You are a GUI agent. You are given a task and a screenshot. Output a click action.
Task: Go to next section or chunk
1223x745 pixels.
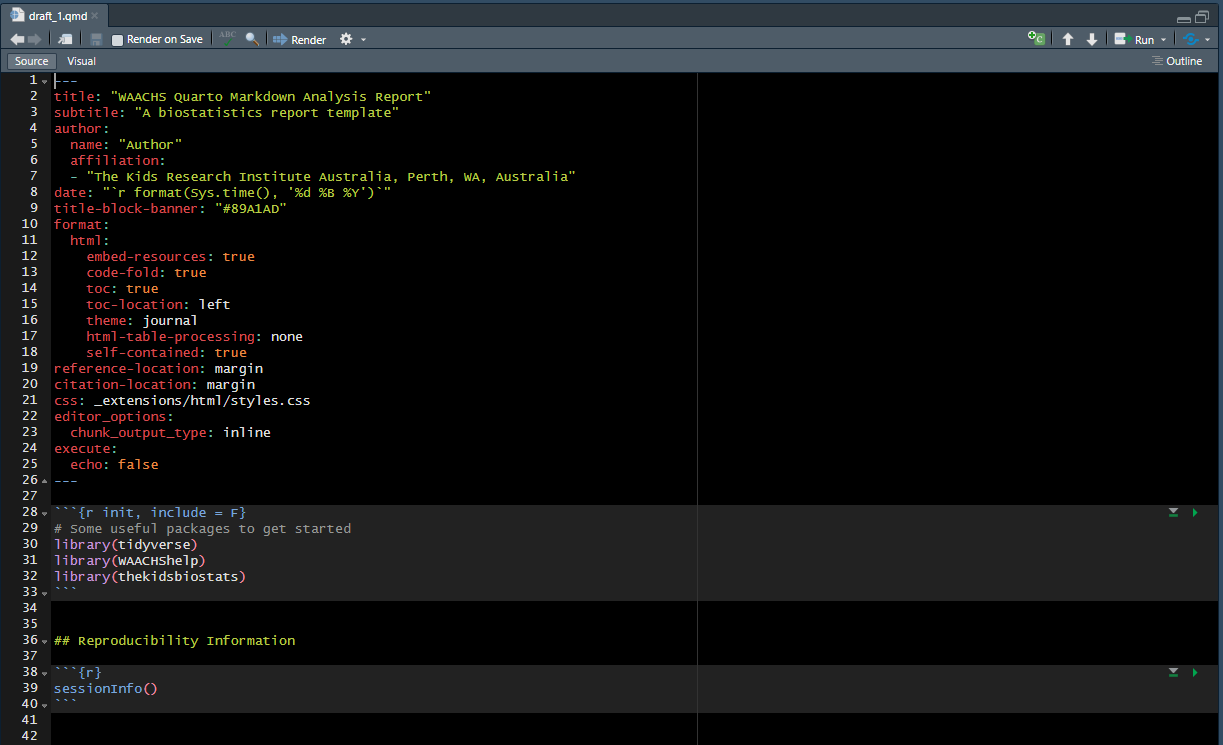click(1092, 39)
